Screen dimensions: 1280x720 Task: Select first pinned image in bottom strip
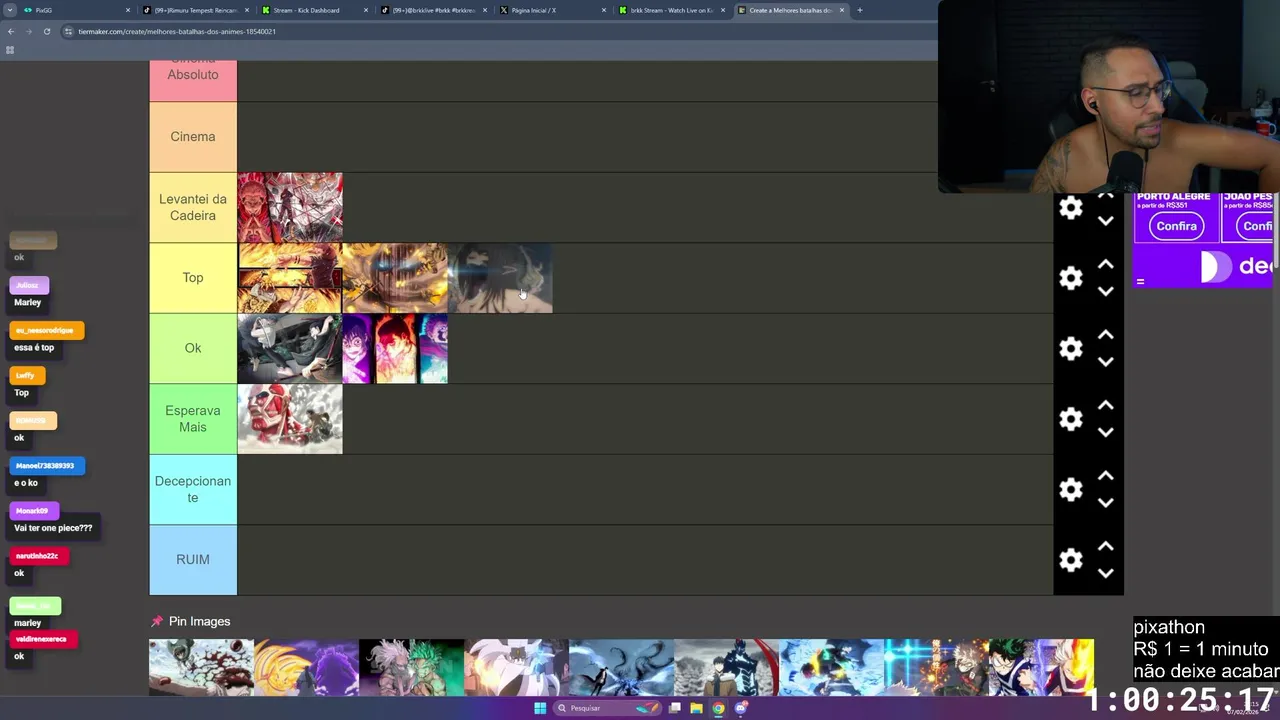tap(201, 668)
